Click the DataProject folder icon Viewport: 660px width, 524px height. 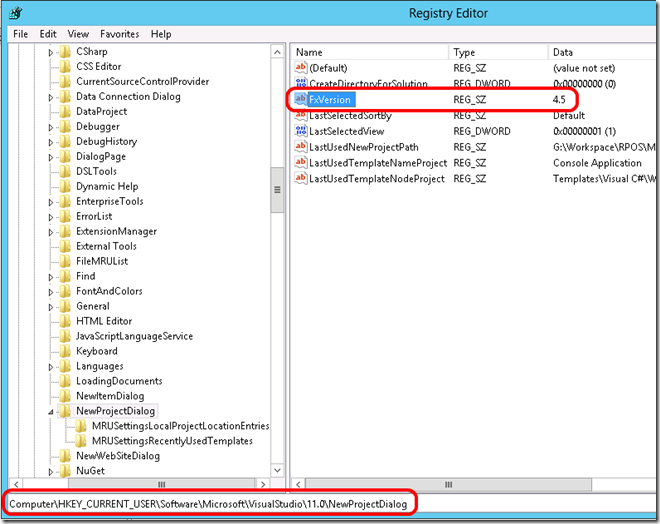(x=65, y=112)
